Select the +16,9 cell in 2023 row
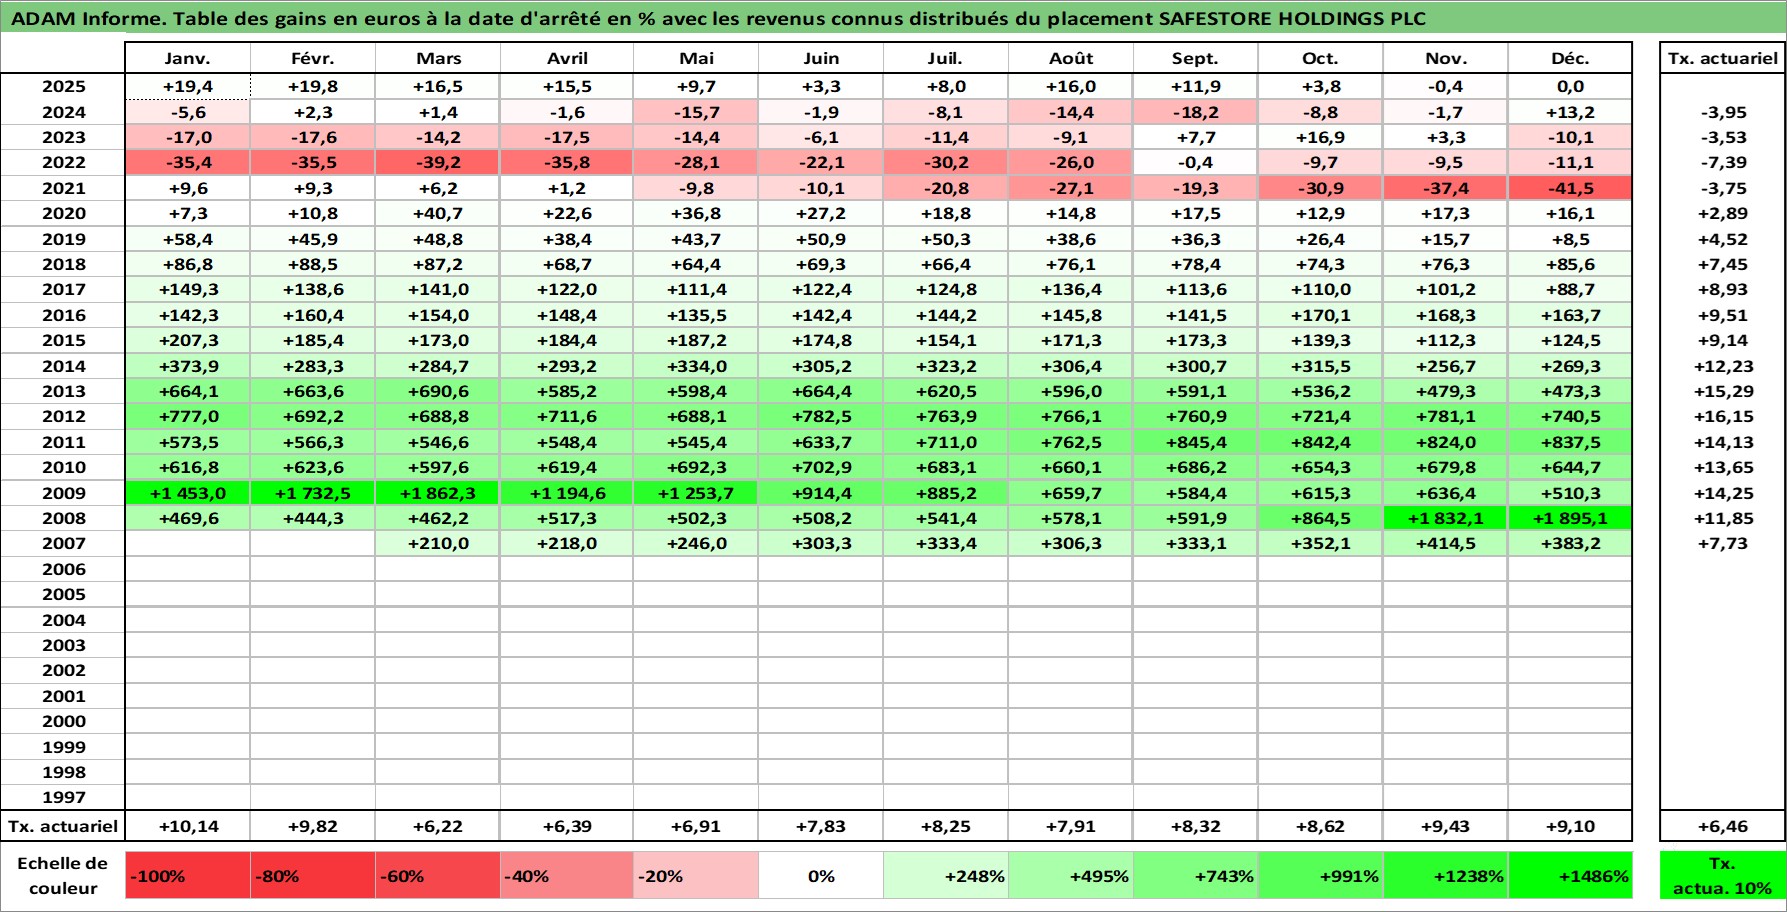 pyautogui.click(x=1321, y=138)
